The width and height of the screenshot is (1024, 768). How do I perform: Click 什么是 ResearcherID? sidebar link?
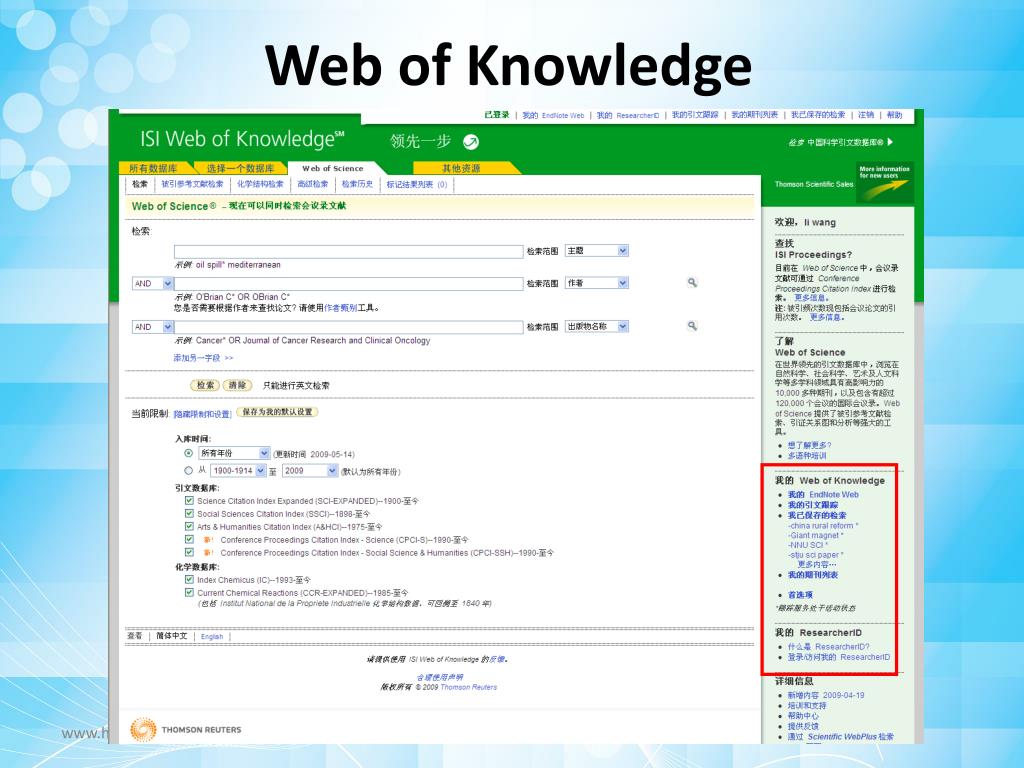(829, 647)
